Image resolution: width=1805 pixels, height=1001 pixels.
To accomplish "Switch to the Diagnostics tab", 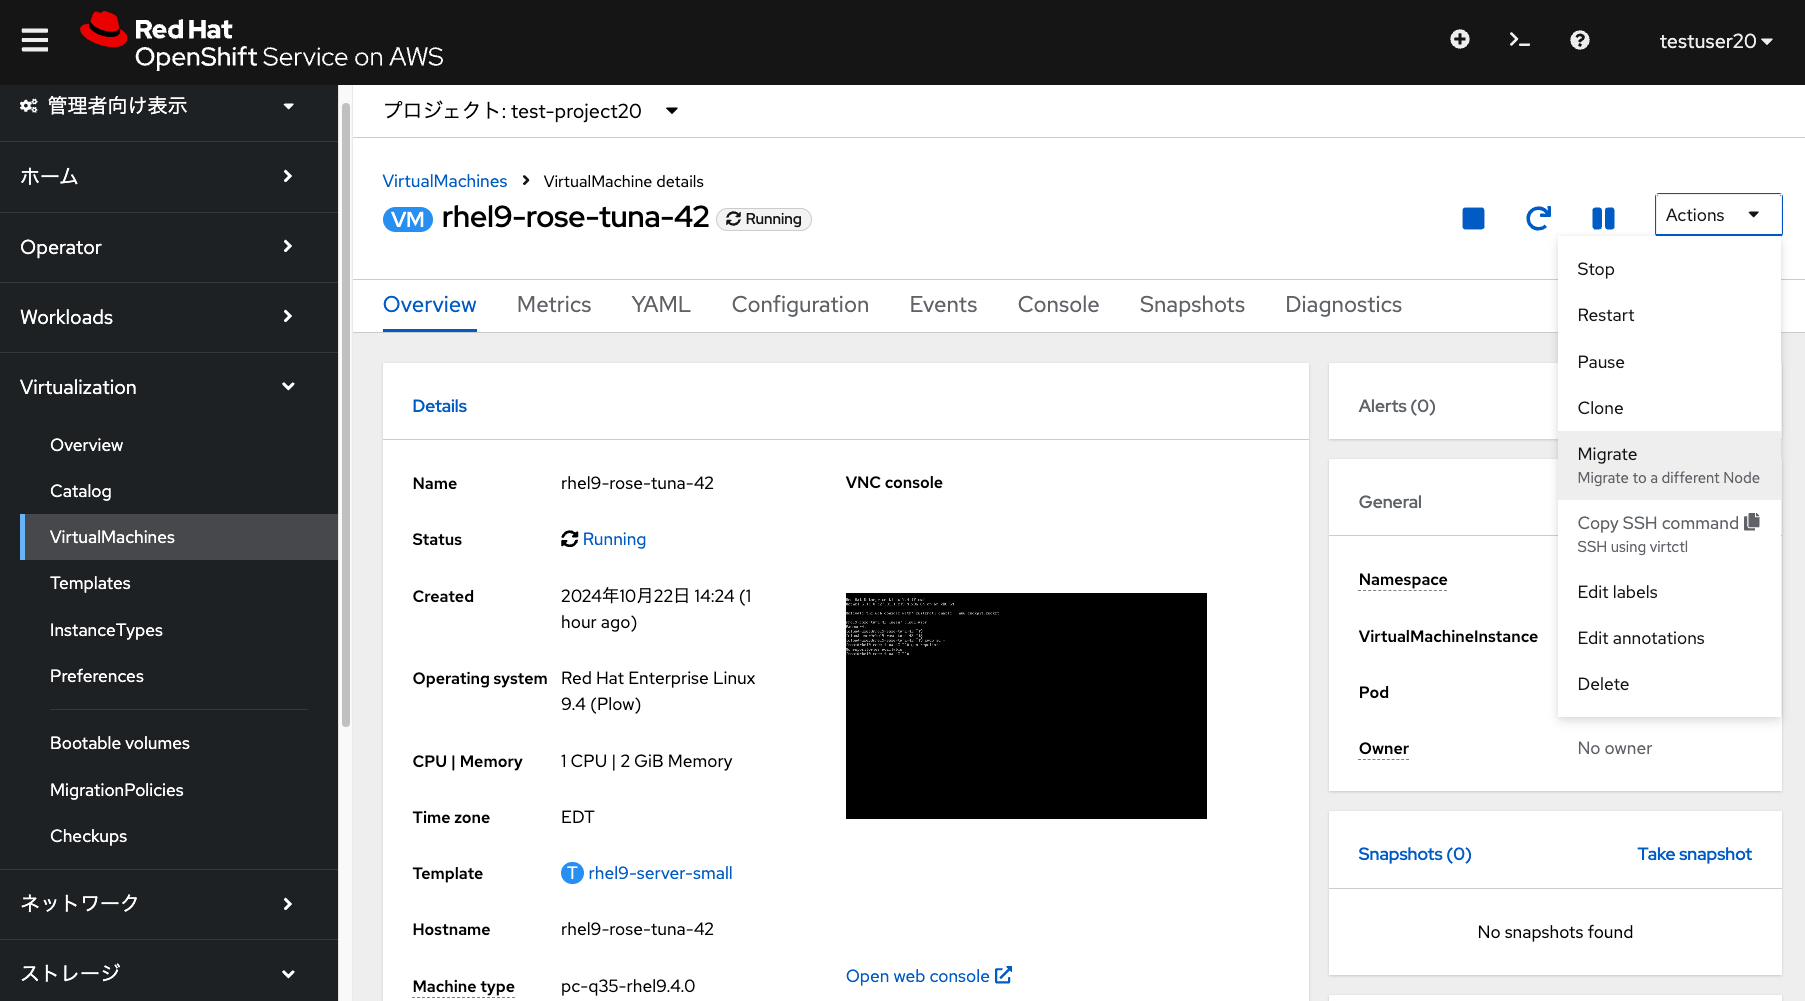I will 1343,305.
